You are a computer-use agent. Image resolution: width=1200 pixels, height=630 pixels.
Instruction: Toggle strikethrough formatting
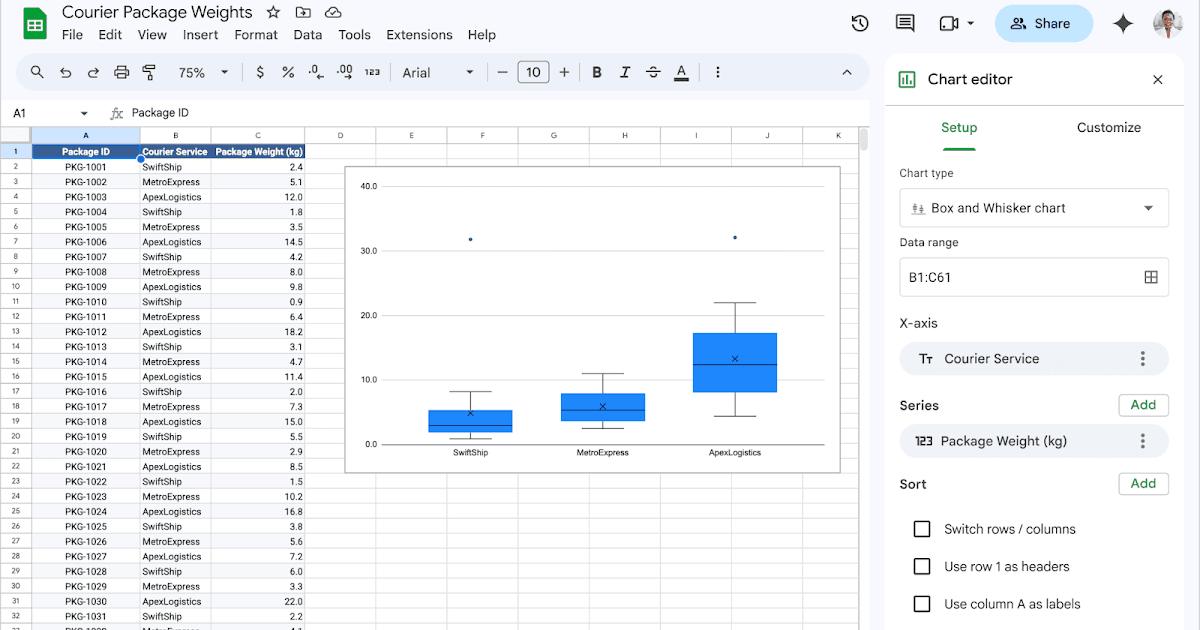(x=653, y=72)
